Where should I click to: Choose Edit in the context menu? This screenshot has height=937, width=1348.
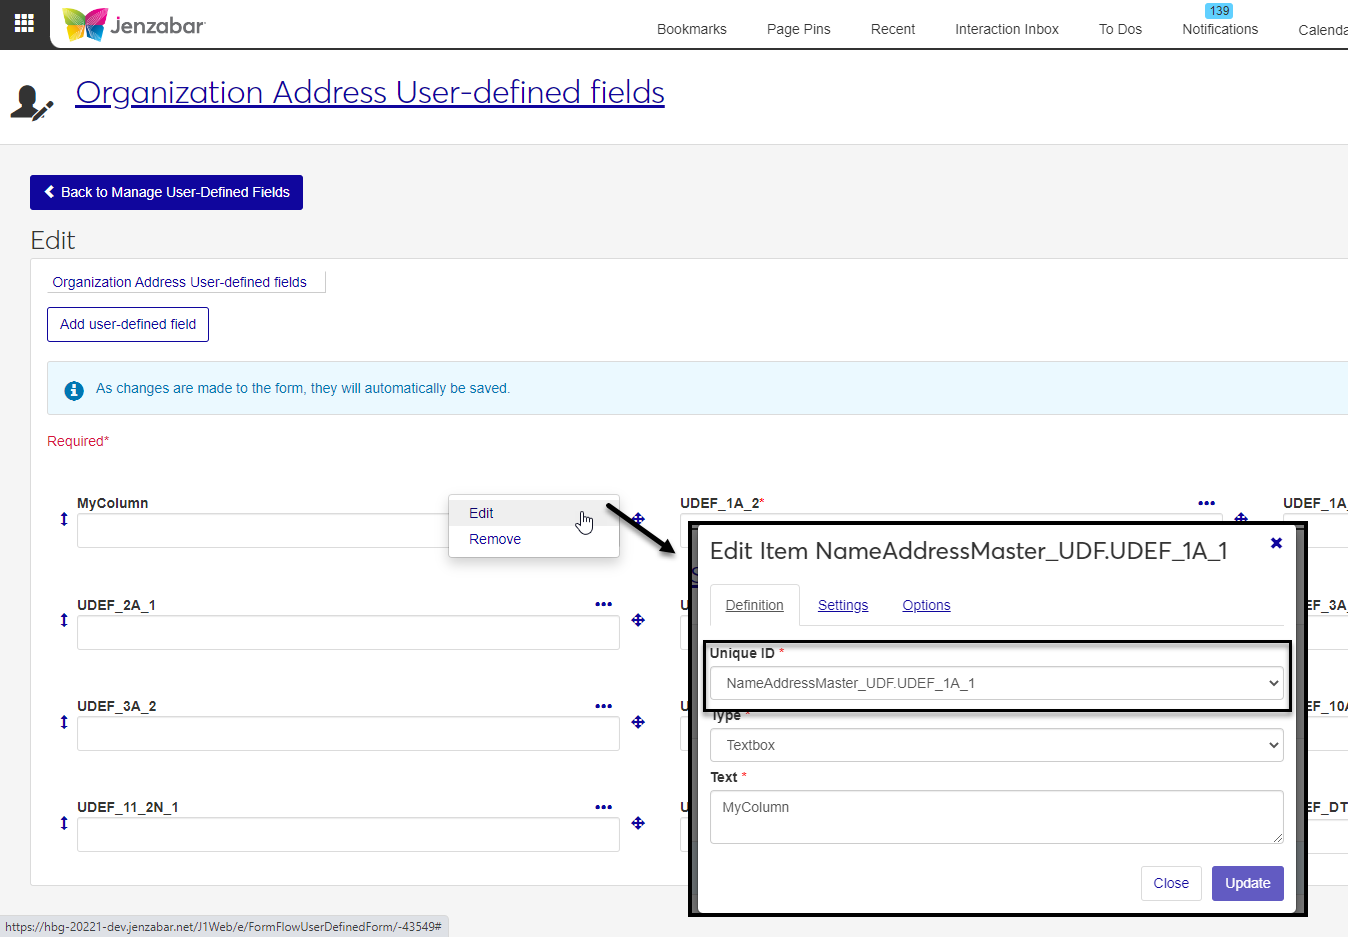point(481,513)
